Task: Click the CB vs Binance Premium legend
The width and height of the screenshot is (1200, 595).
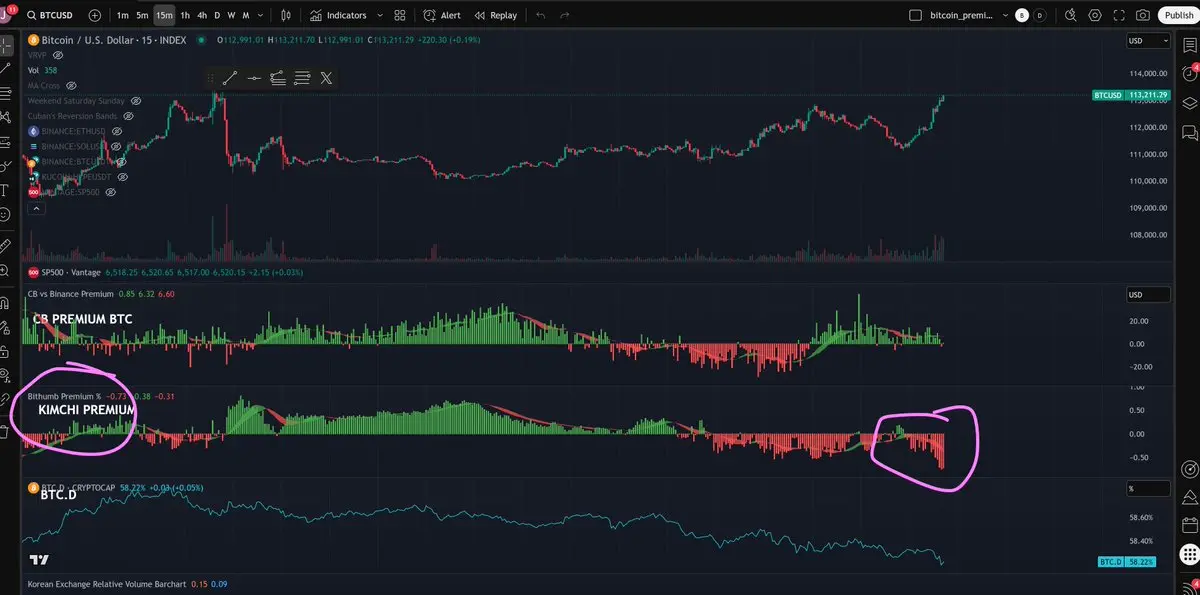Action: coord(70,294)
